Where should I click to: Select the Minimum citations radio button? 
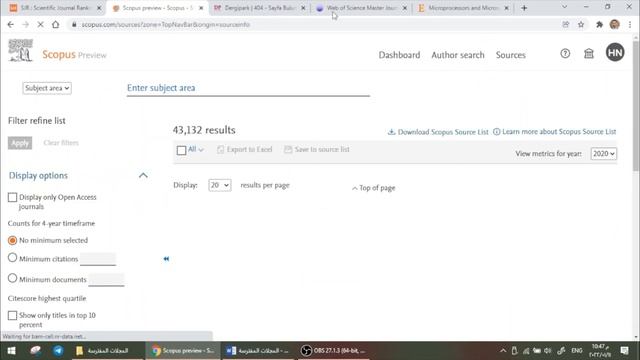(12, 258)
